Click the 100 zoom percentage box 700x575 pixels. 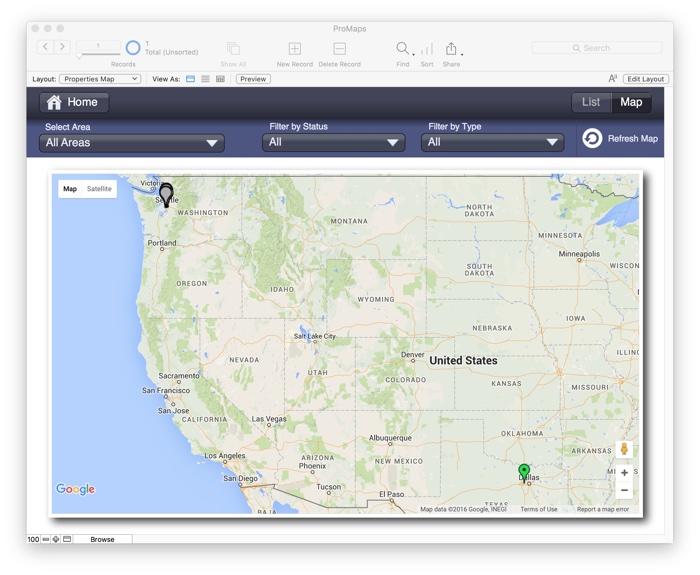click(x=33, y=539)
